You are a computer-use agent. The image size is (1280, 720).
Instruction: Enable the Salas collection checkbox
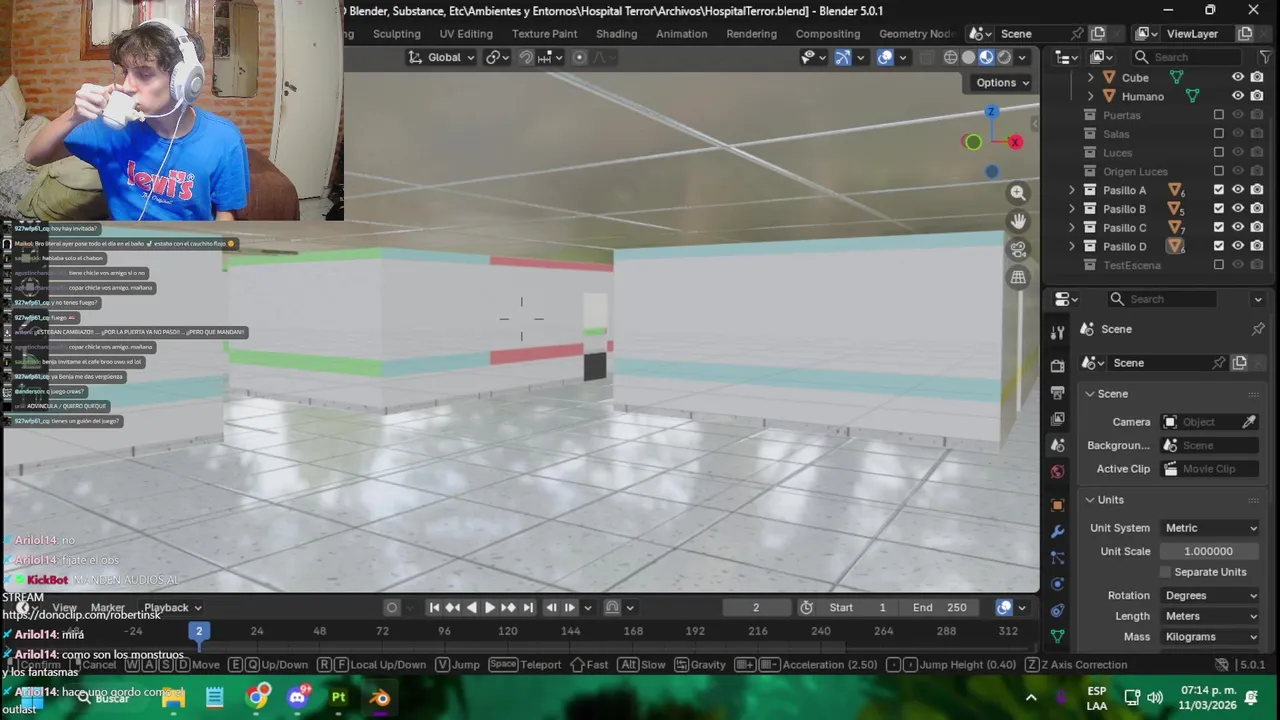point(1218,134)
